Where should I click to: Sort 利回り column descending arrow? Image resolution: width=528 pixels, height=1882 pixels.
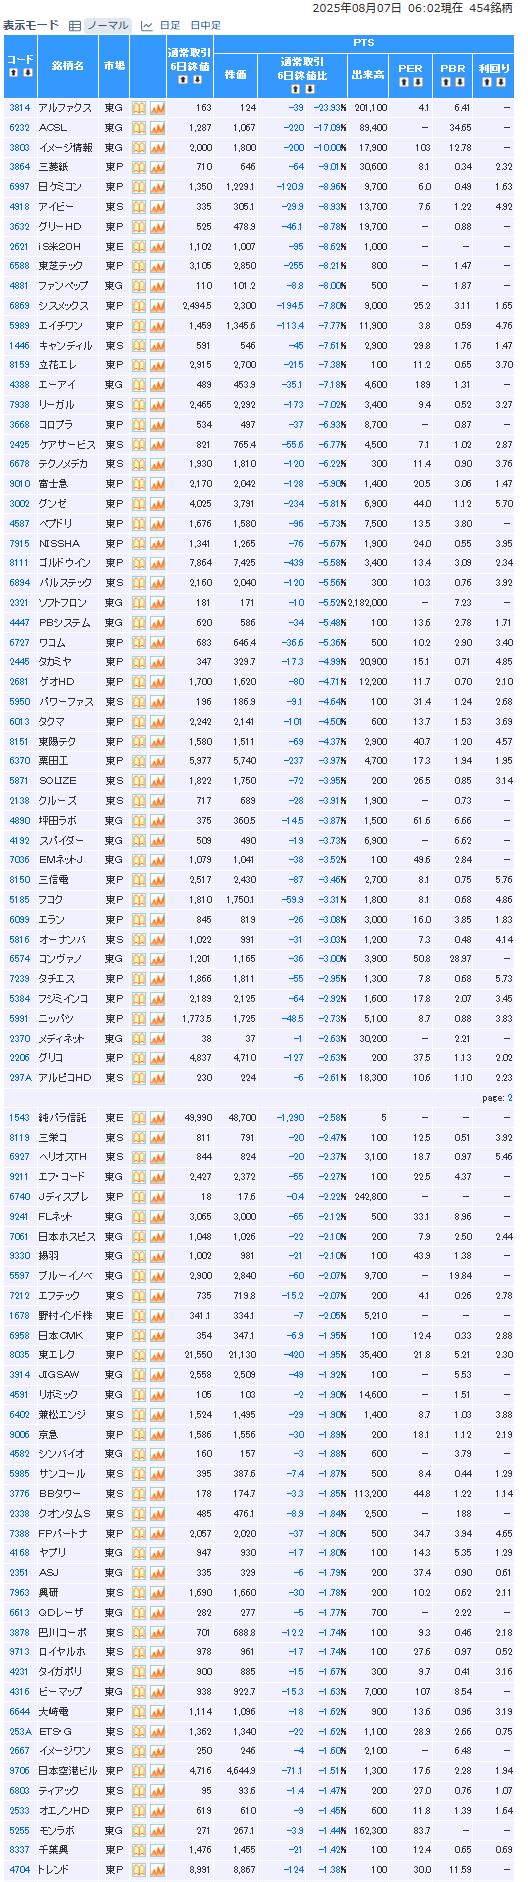pyautogui.click(x=502, y=82)
